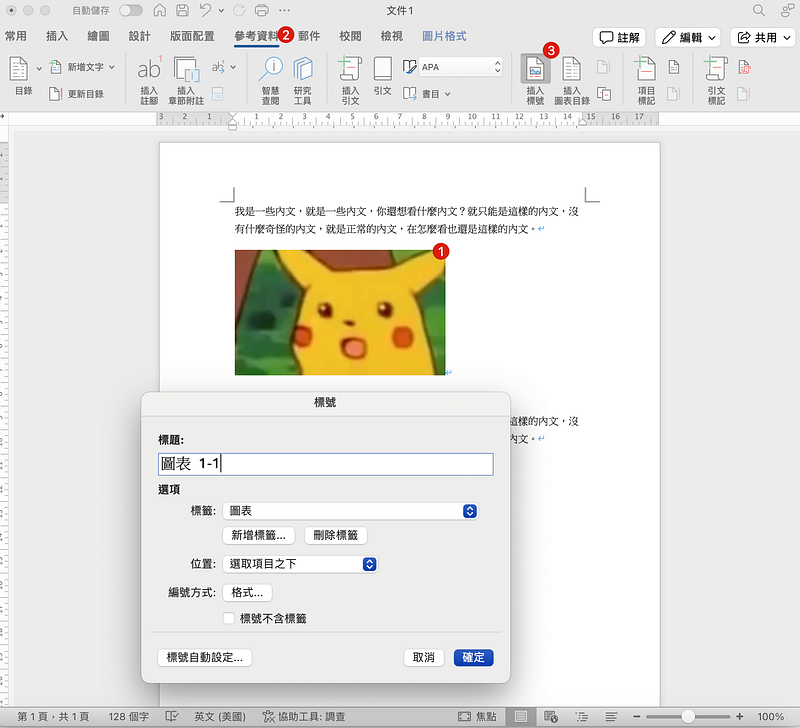
Task: Click the home icon in title bar
Action: tap(160, 10)
